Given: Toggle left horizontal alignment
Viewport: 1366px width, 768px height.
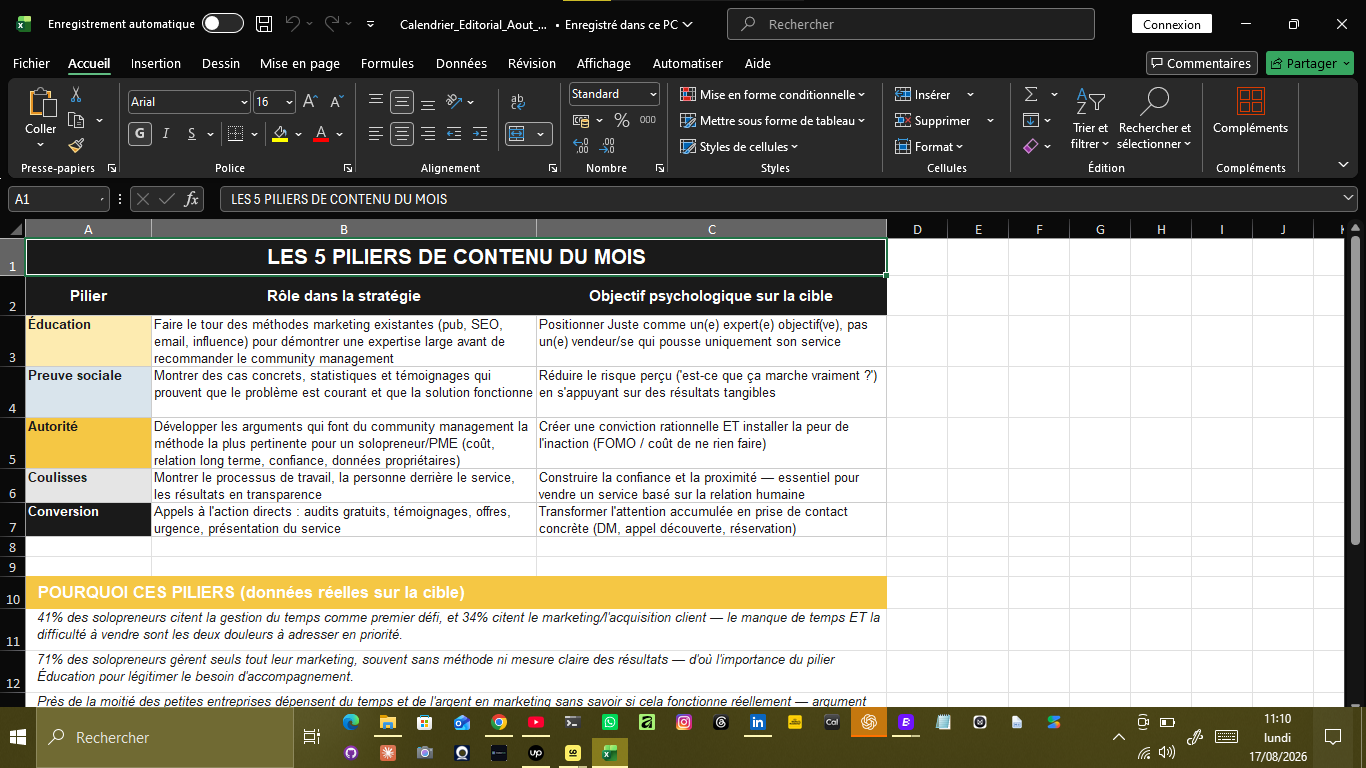Looking at the screenshot, I should 376,133.
